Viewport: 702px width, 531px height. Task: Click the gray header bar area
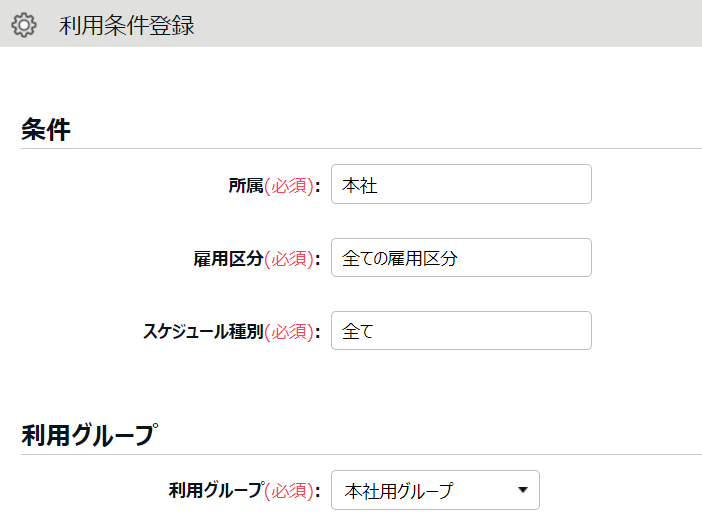(448, 23)
